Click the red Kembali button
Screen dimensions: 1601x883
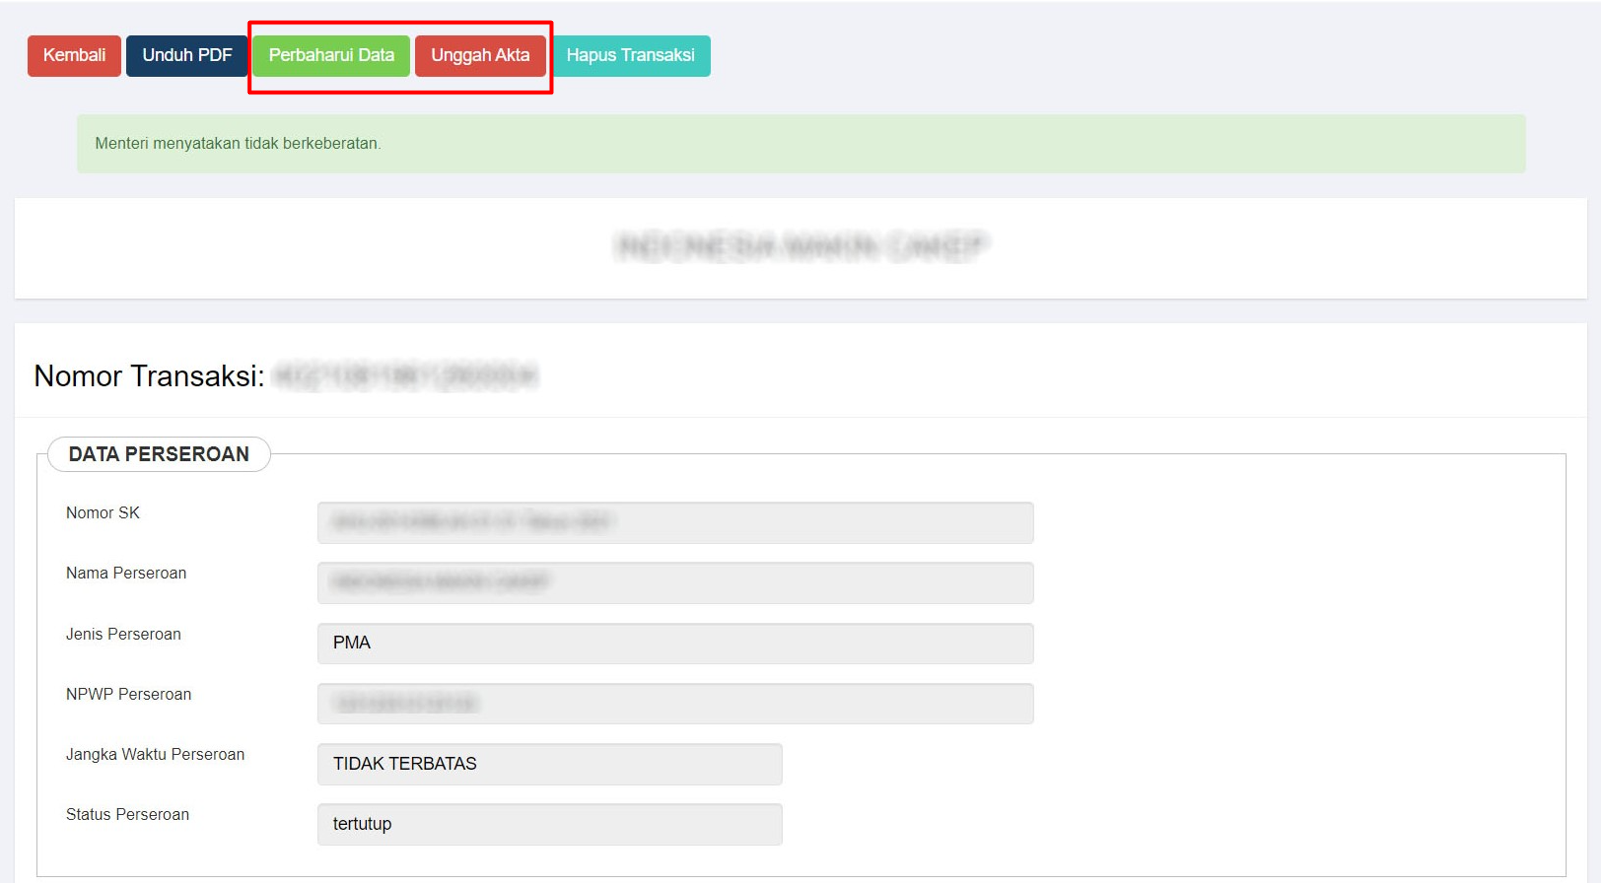74,56
